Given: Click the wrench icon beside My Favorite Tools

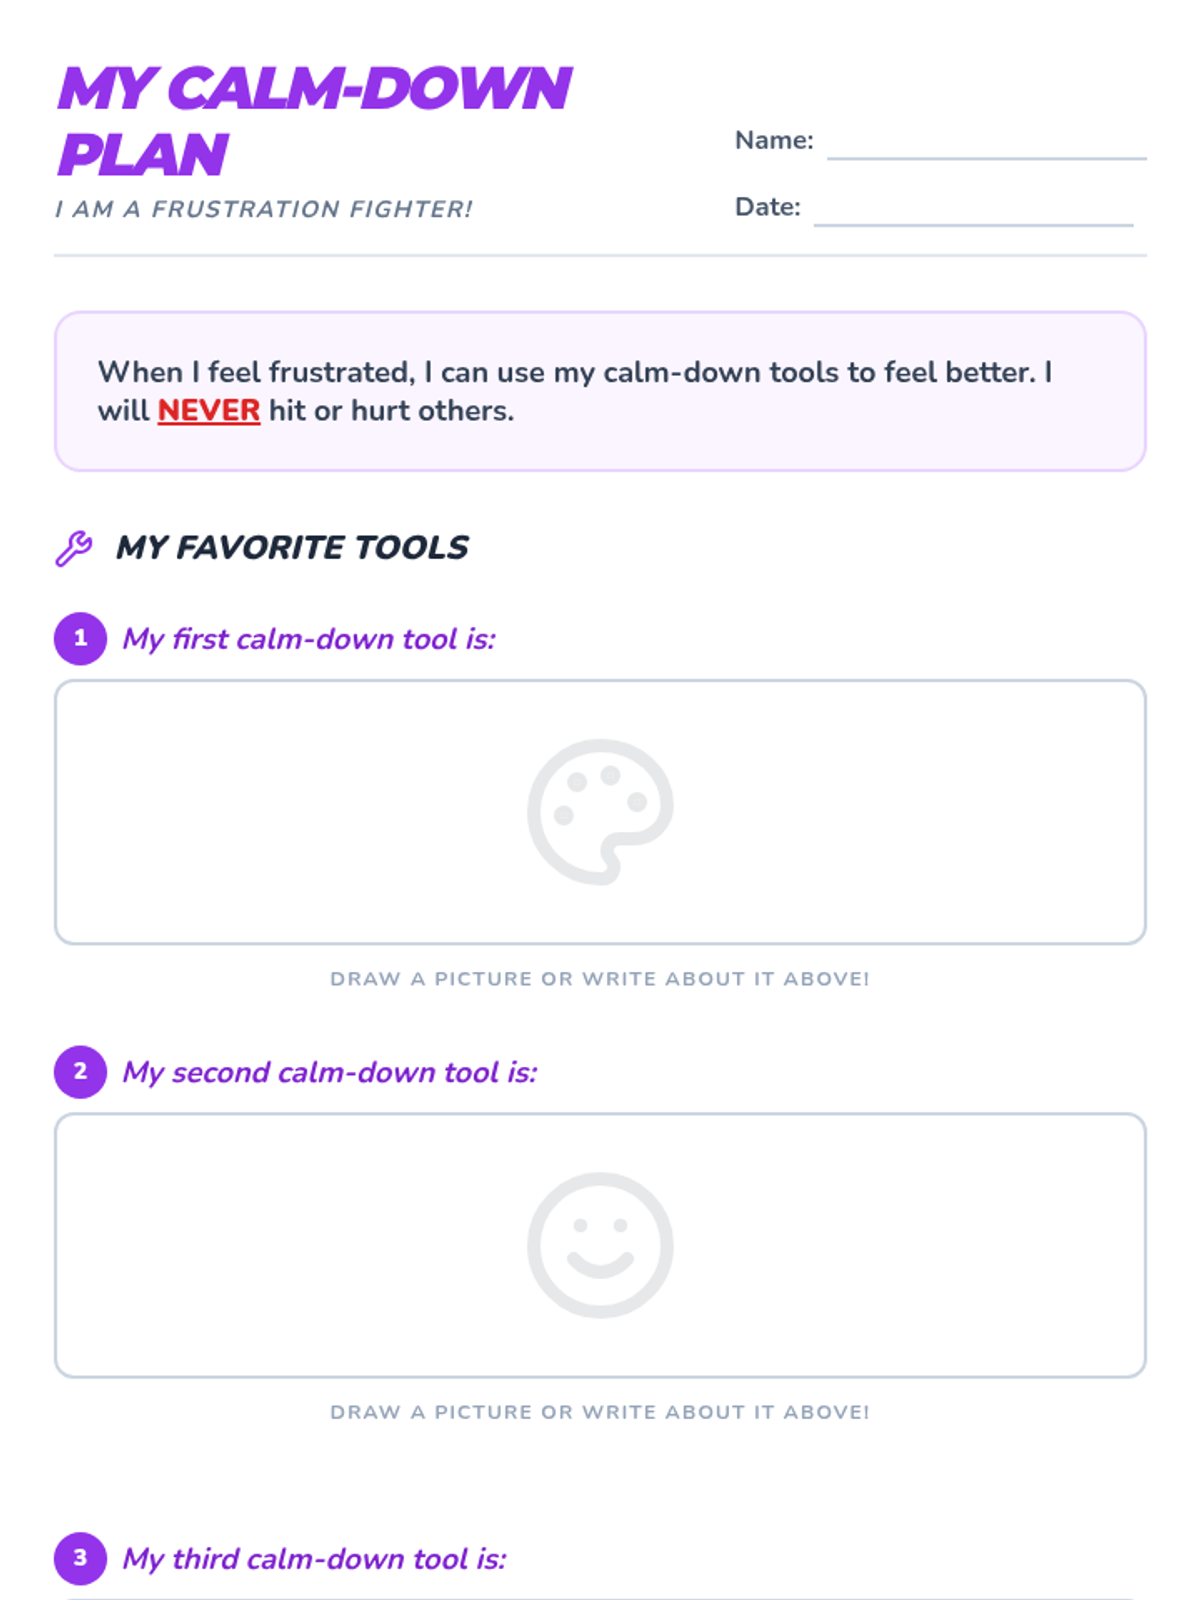Looking at the screenshot, I should tap(73, 548).
